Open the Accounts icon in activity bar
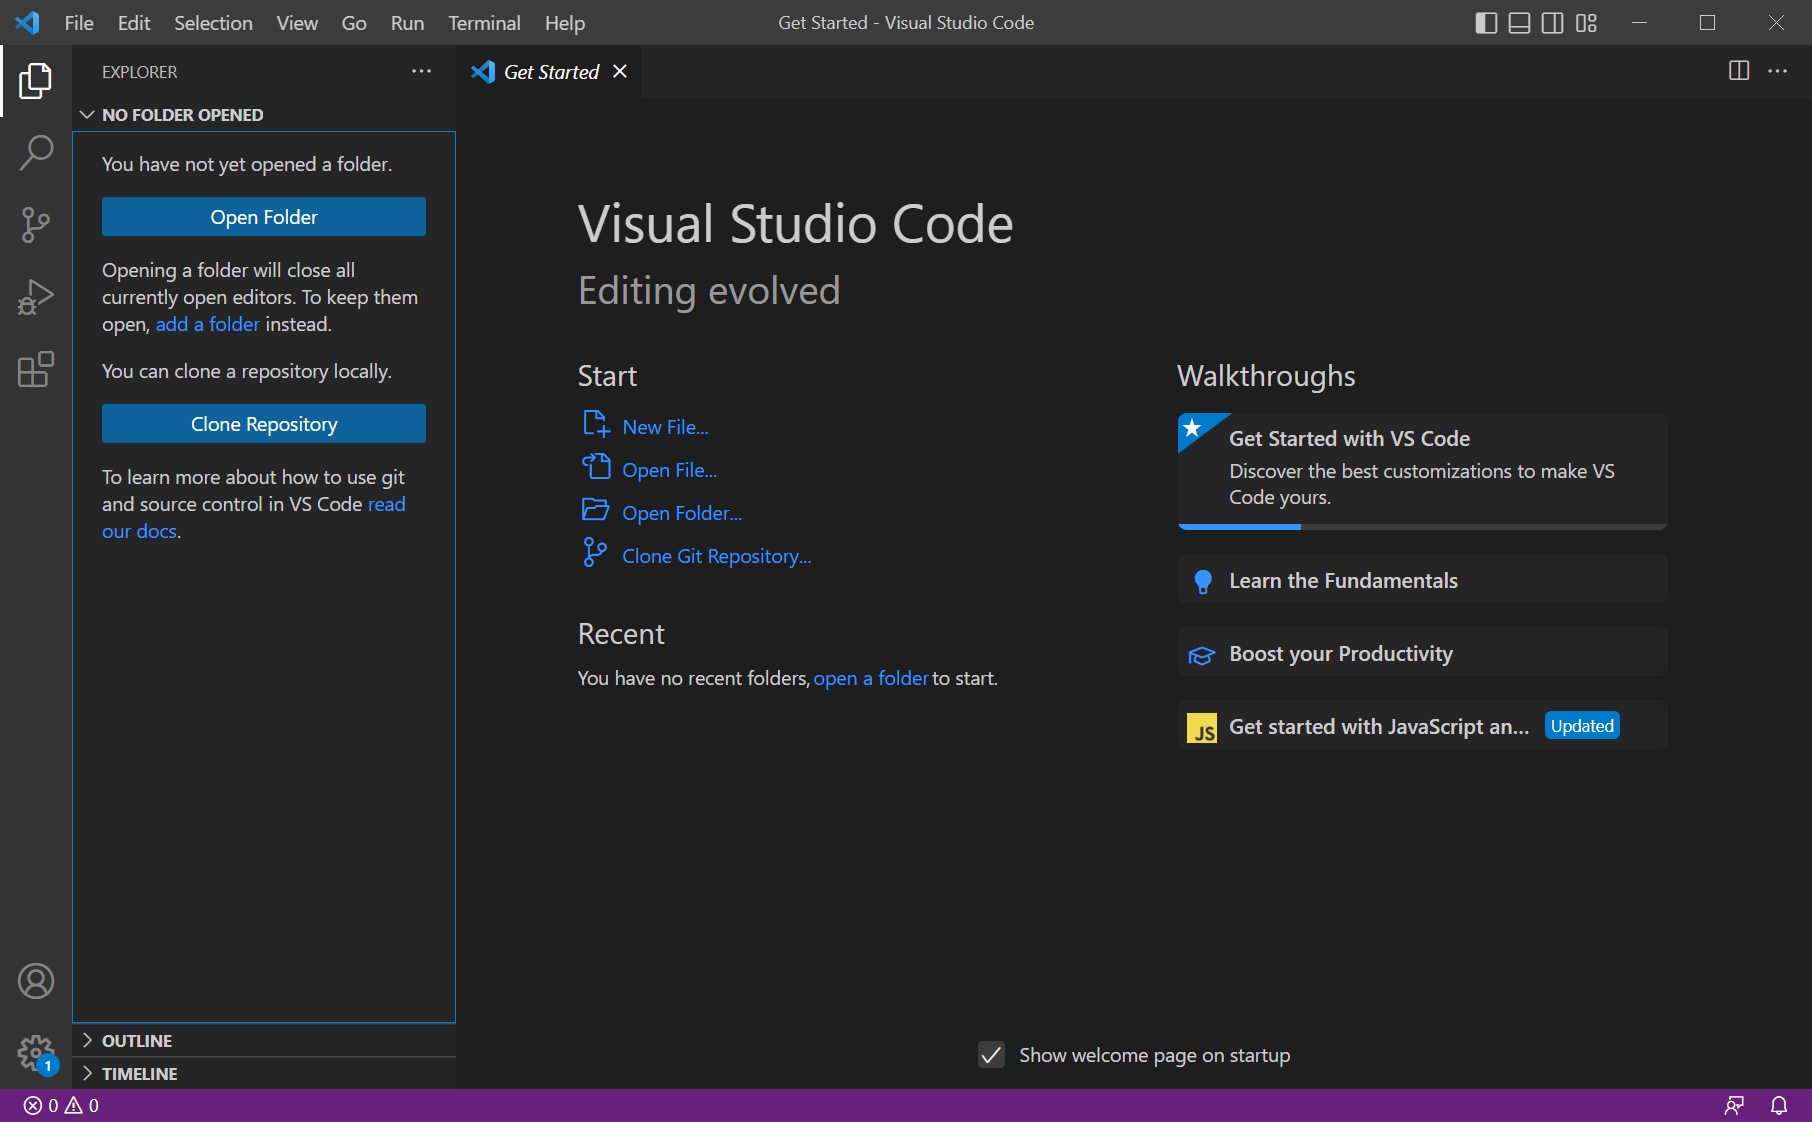 pos(36,981)
